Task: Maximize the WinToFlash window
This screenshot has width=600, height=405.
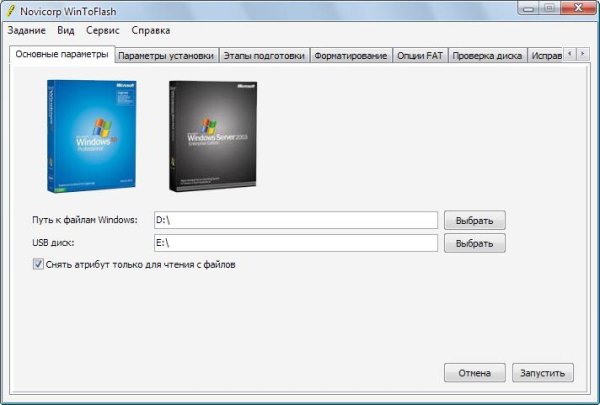Action: point(550,8)
